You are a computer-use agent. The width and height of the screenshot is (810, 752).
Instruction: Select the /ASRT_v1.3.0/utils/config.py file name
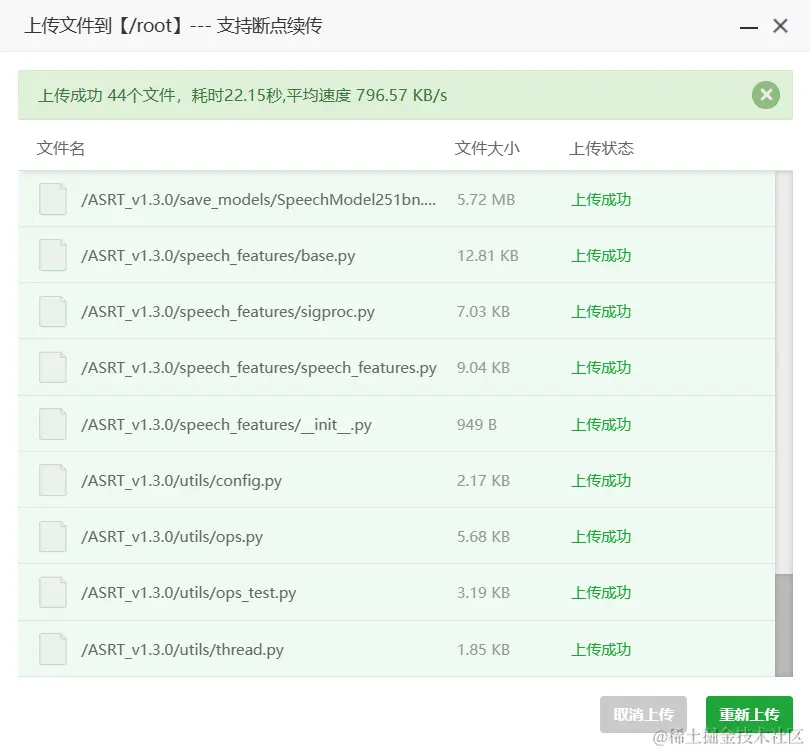point(181,481)
